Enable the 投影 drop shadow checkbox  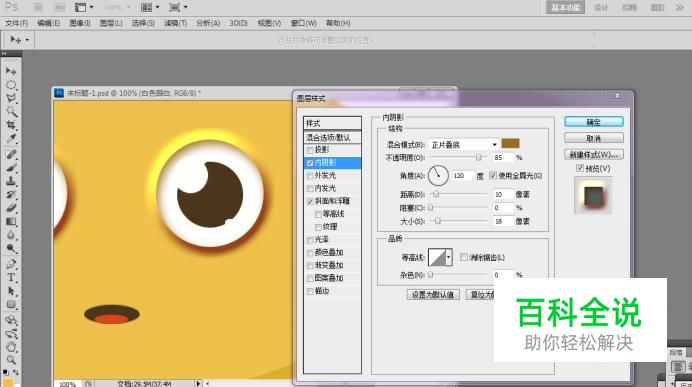coord(310,150)
